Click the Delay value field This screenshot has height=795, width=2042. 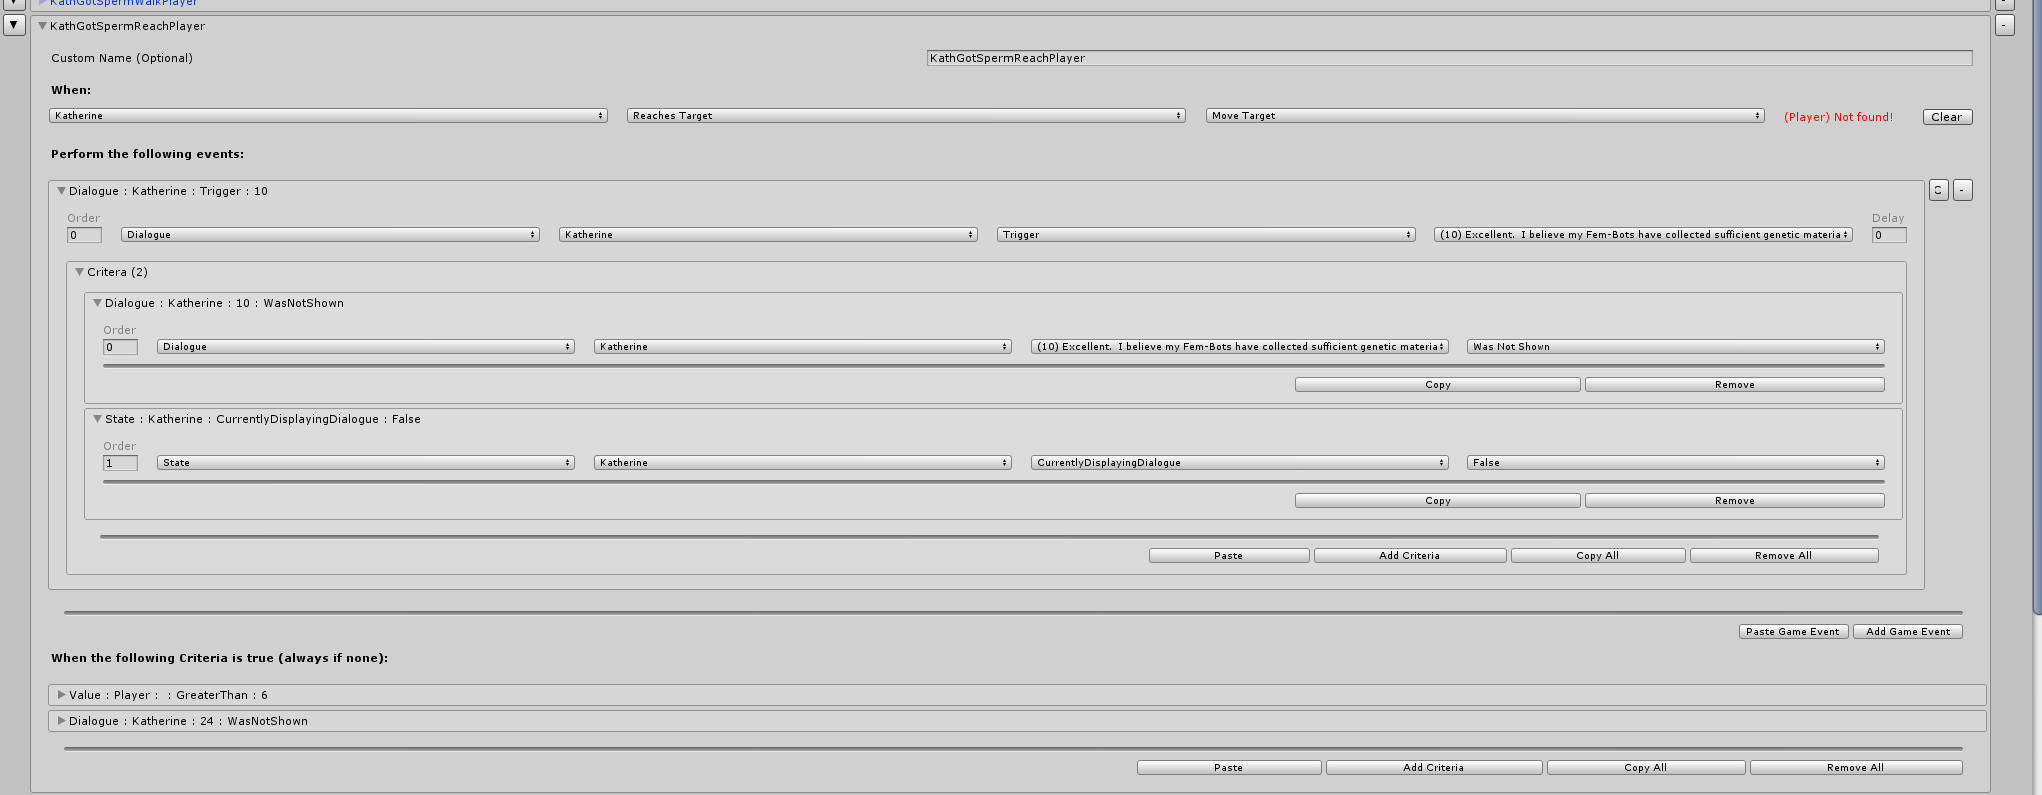[1888, 235]
